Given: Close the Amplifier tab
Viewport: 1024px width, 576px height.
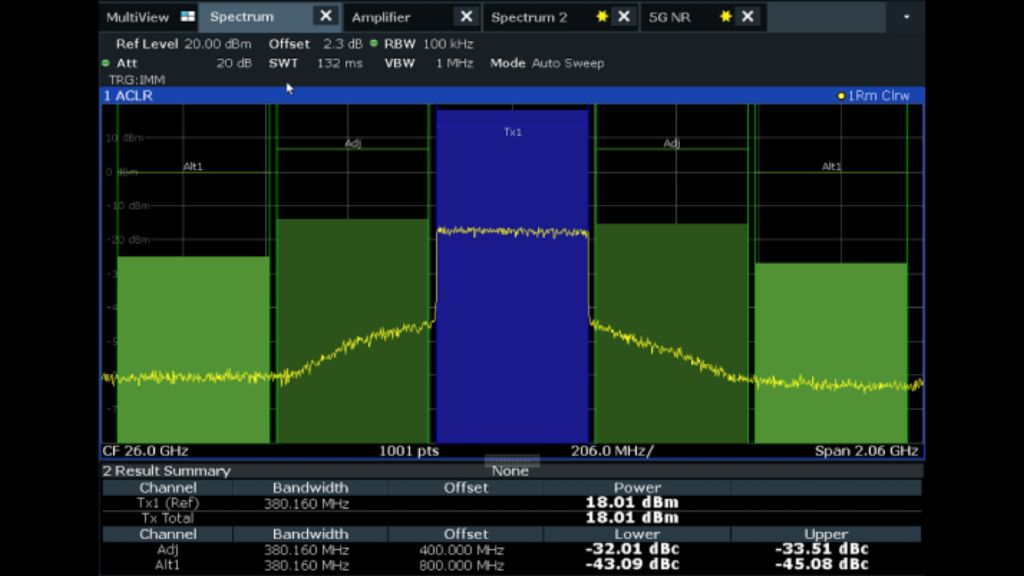Looking at the screenshot, I should tap(465, 16).
